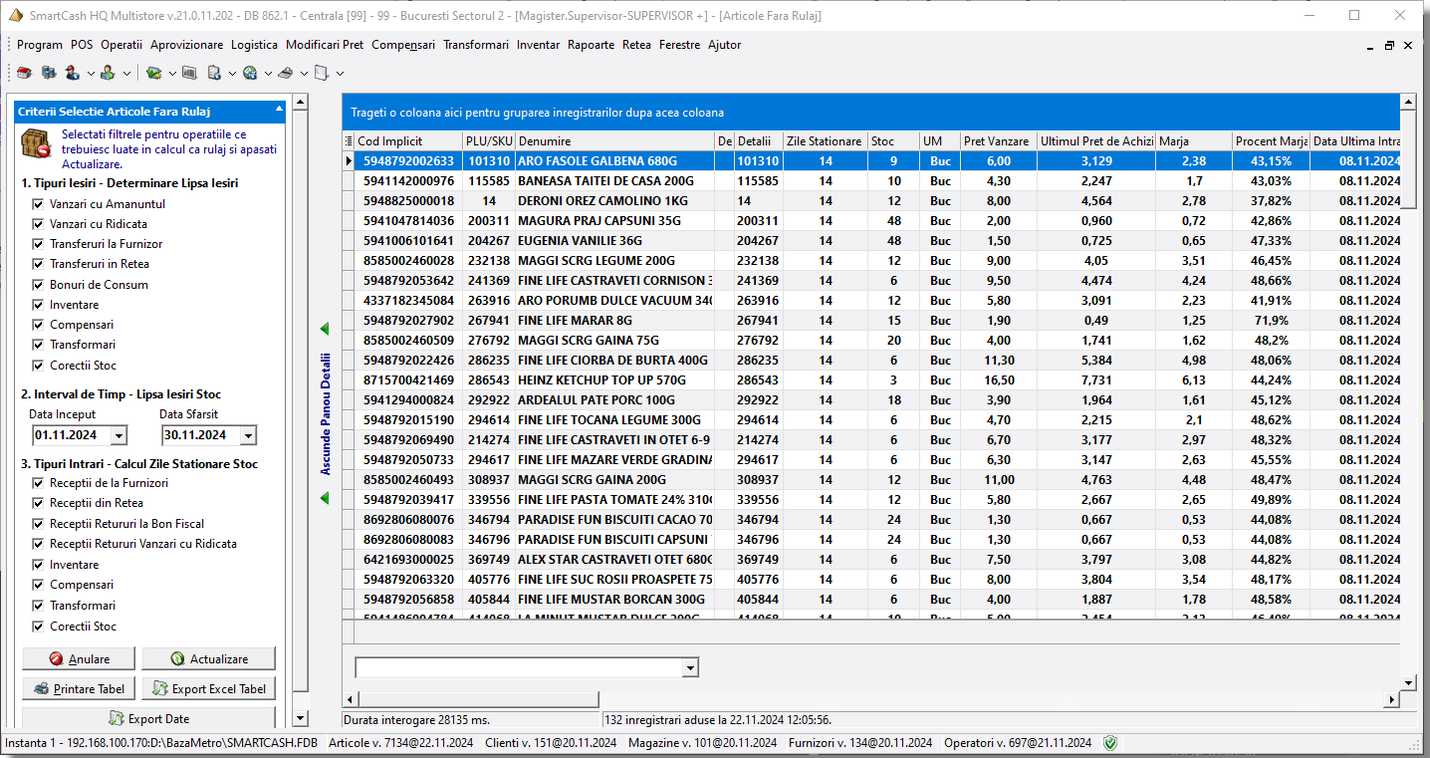This screenshot has width=1430, height=758.
Task: Click the office buildings toolbar icon
Action: point(48,73)
